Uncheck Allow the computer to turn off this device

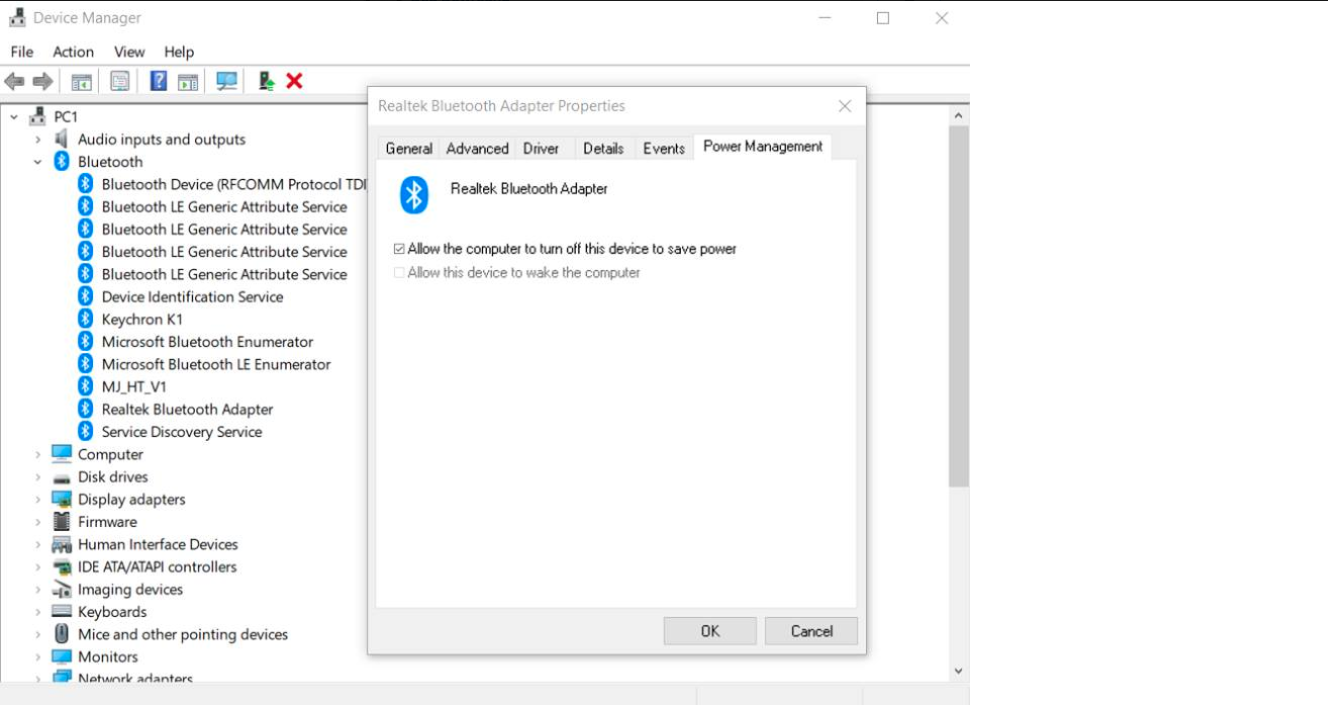[x=399, y=249]
